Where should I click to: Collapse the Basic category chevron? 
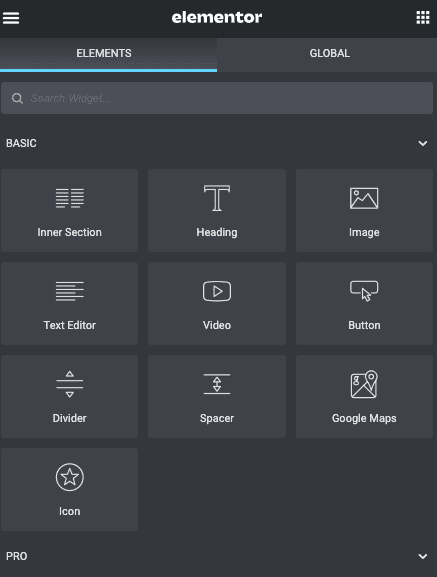[423, 143]
